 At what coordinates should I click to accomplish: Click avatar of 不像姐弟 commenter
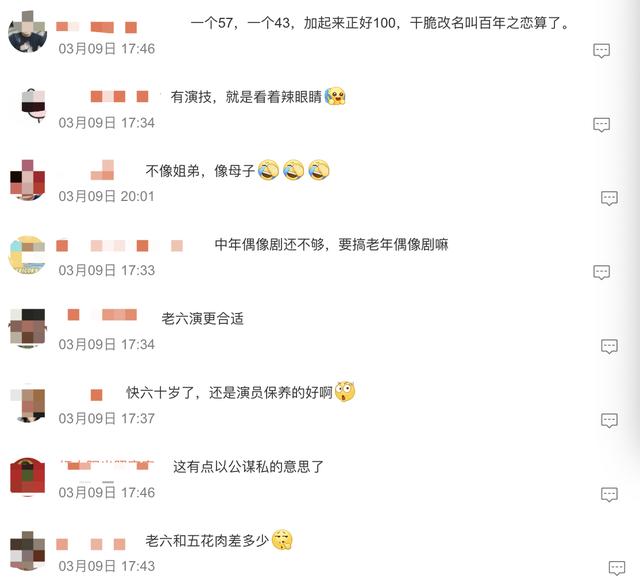coord(27,180)
